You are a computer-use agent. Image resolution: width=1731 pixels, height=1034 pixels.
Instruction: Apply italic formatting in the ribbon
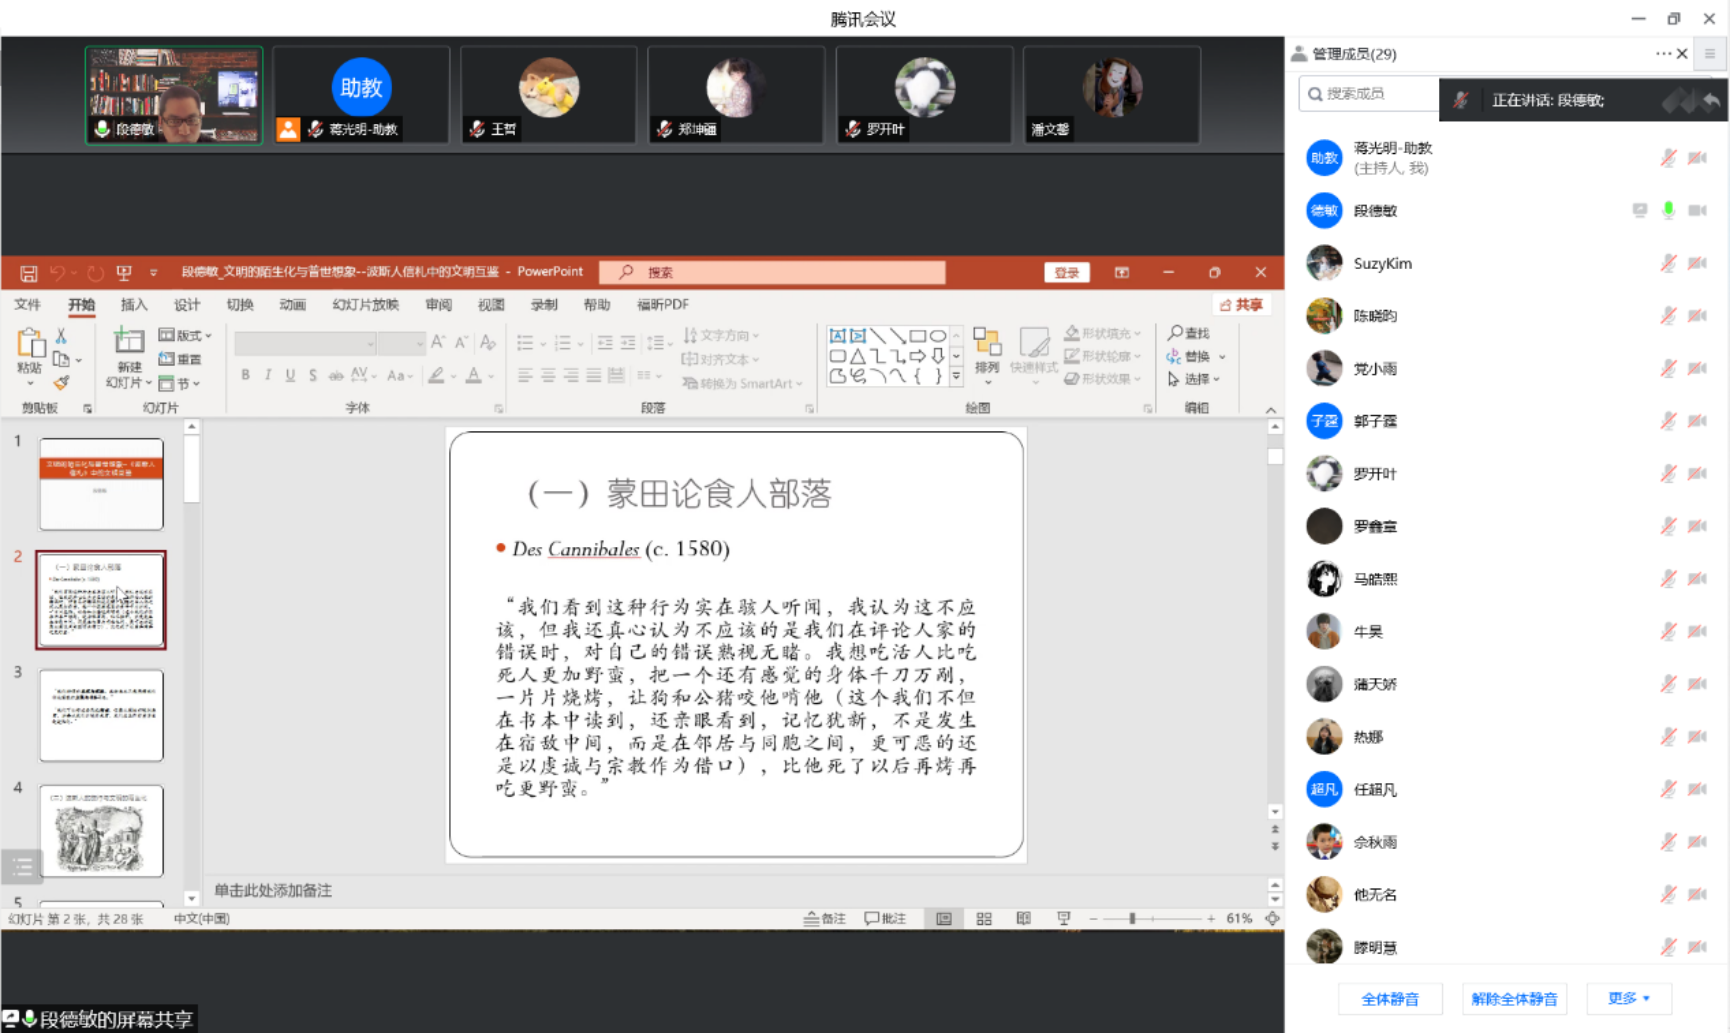(x=267, y=376)
